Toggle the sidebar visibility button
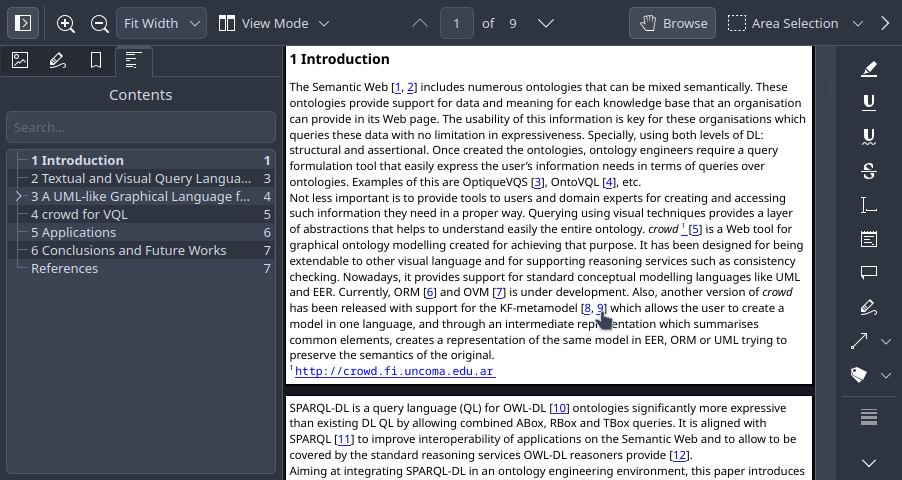 (x=24, y=23)
